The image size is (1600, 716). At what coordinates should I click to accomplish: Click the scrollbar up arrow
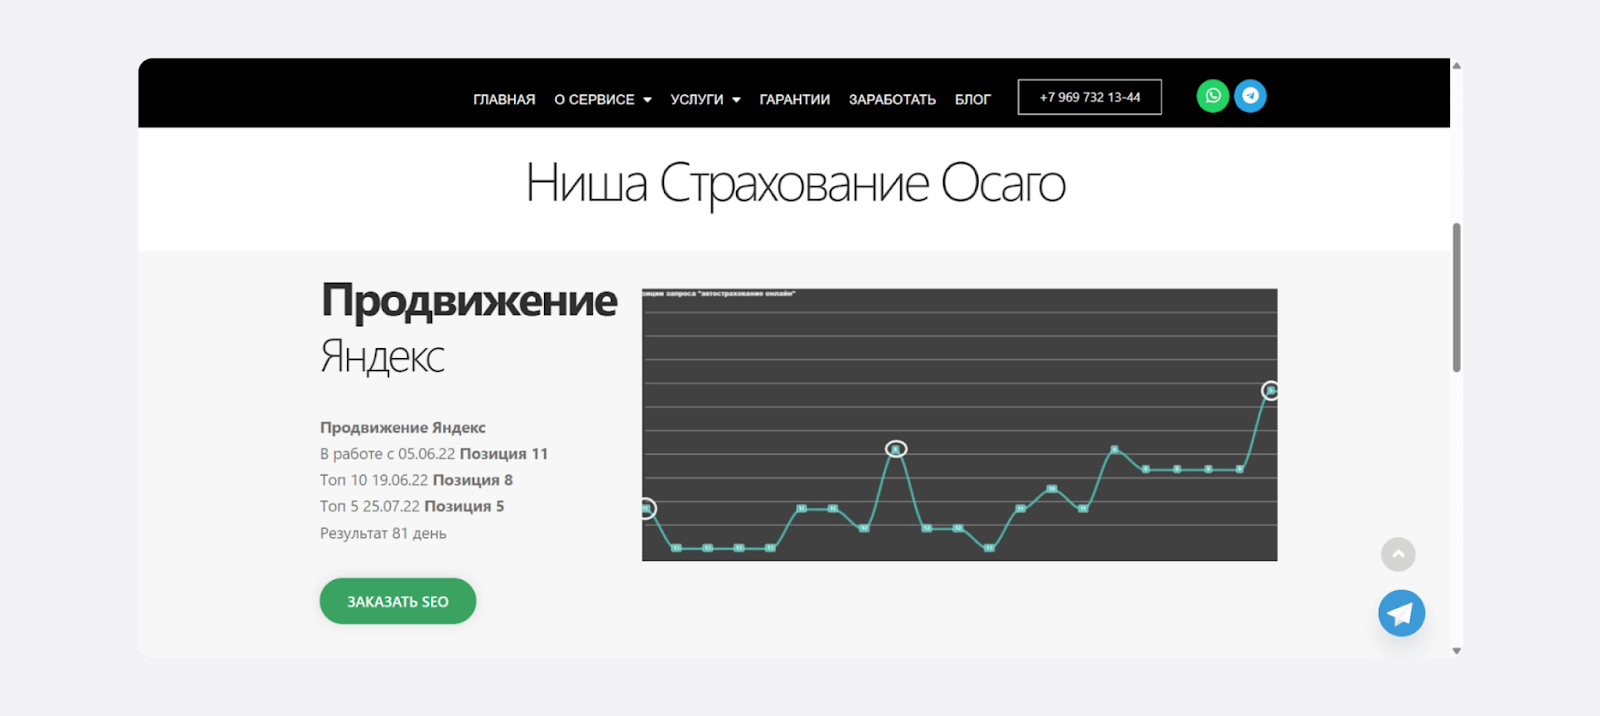[1456, 66]
